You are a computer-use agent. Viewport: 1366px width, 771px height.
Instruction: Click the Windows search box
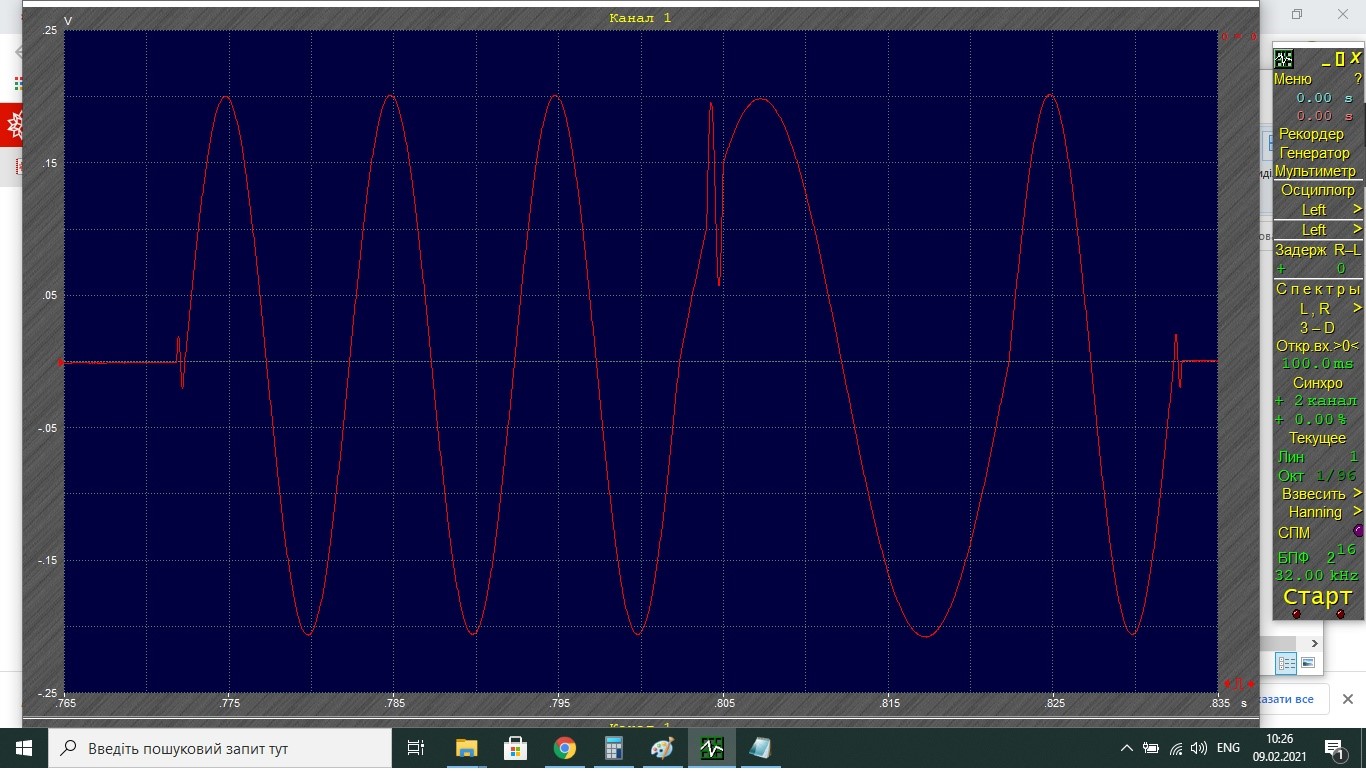219,748
